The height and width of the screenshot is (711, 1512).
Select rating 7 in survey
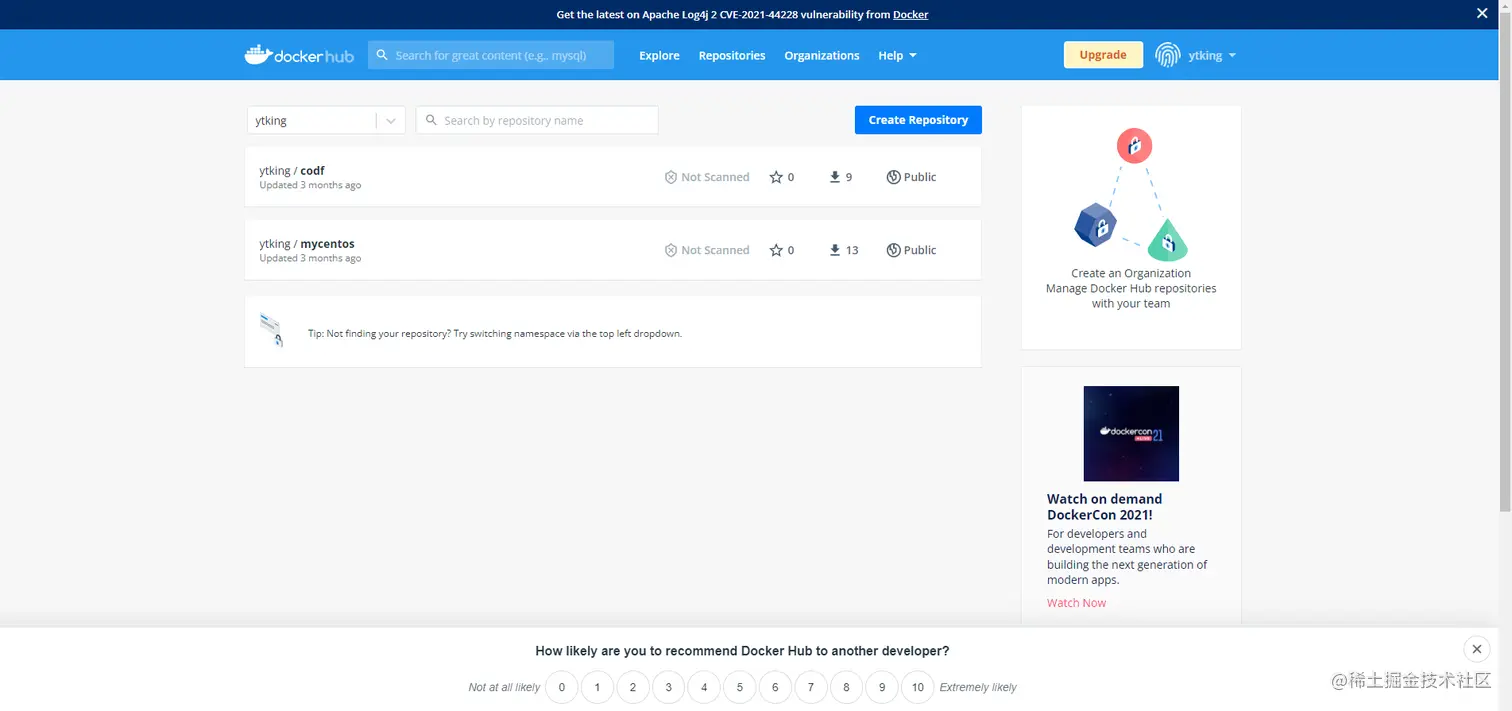coord(811,687)
